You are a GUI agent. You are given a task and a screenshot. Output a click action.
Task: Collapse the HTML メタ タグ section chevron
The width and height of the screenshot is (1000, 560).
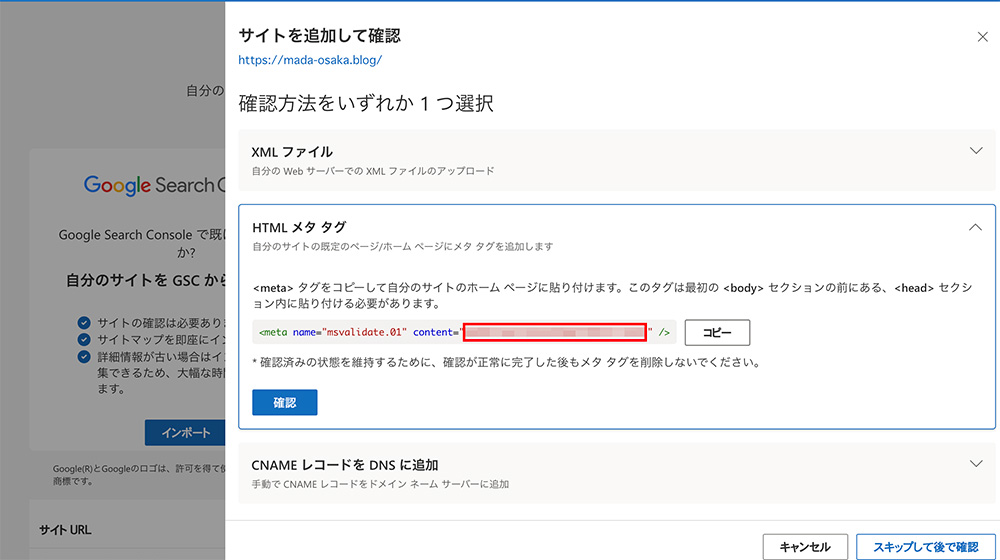(x=975, y=227)
